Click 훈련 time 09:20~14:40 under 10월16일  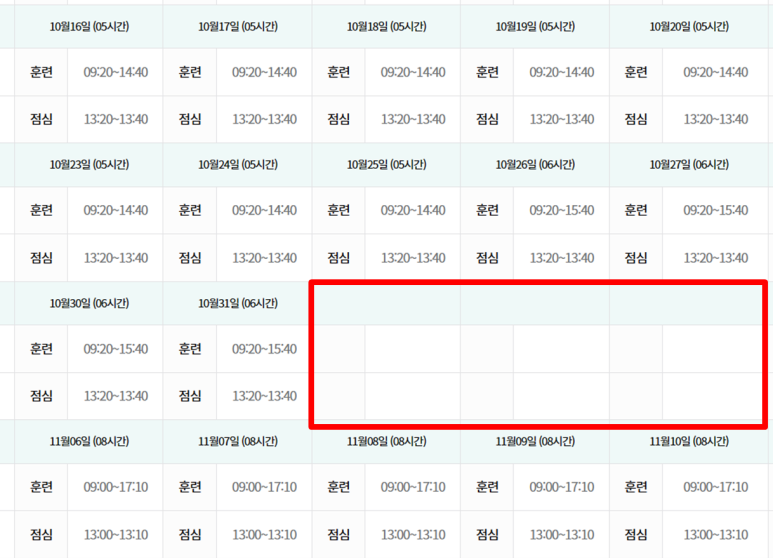116,72
